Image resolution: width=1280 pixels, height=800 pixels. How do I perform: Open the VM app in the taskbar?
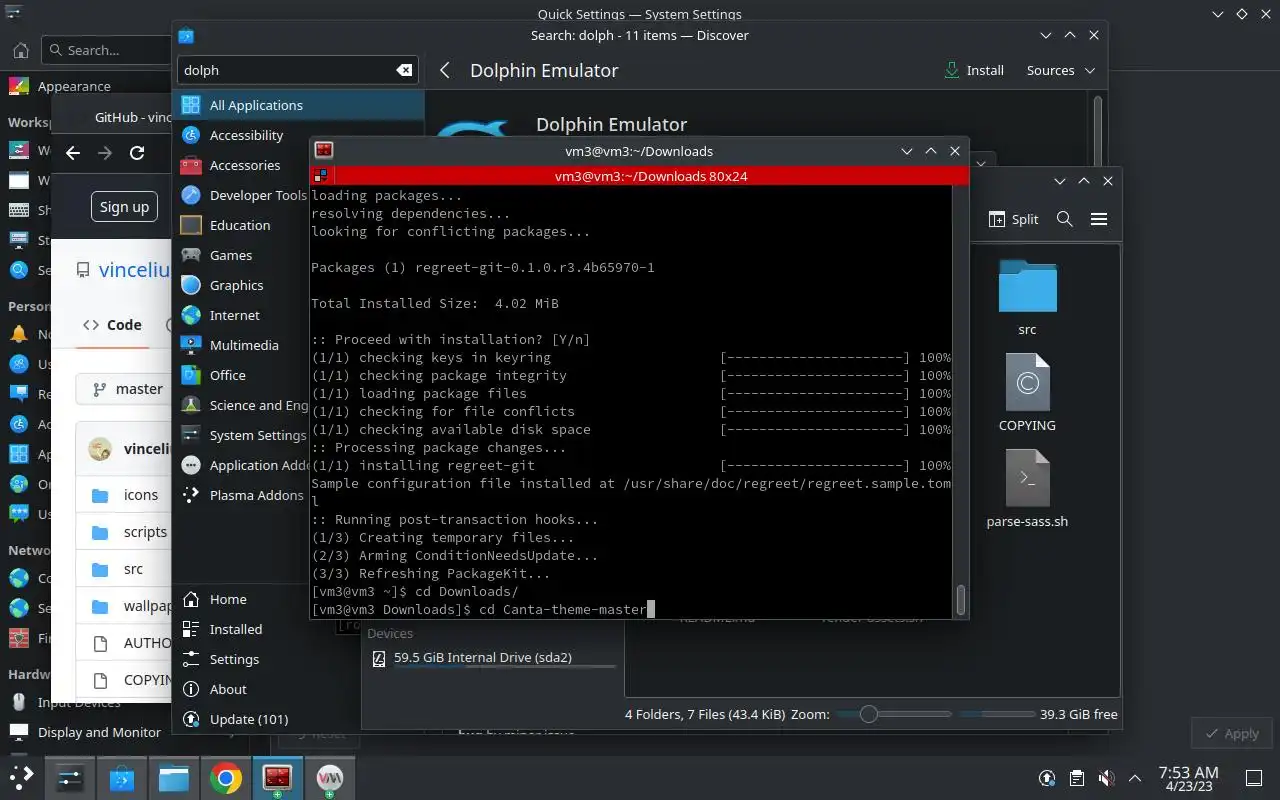(x=330, y=777)
